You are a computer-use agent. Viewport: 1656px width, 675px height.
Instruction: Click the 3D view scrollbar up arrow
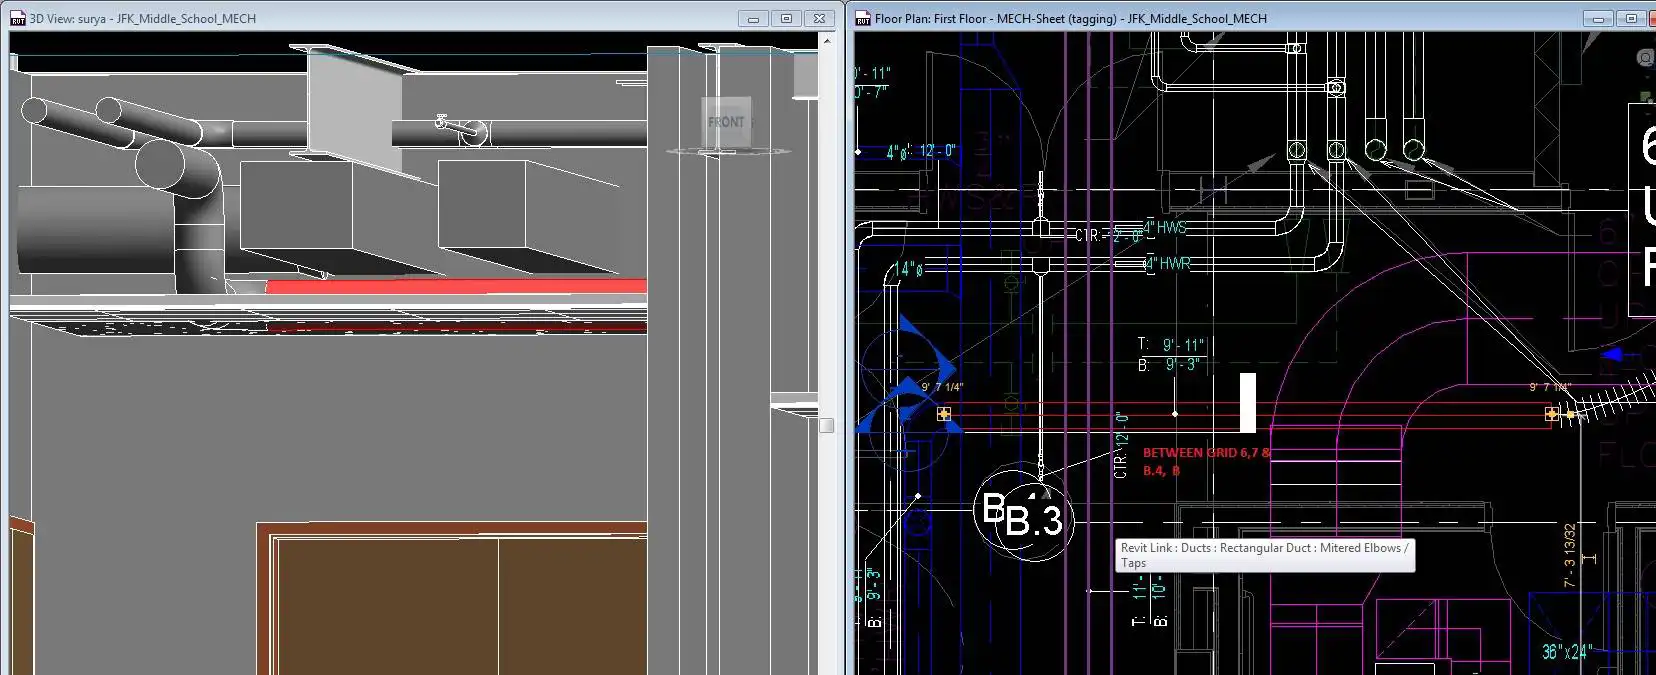point(826,41)
